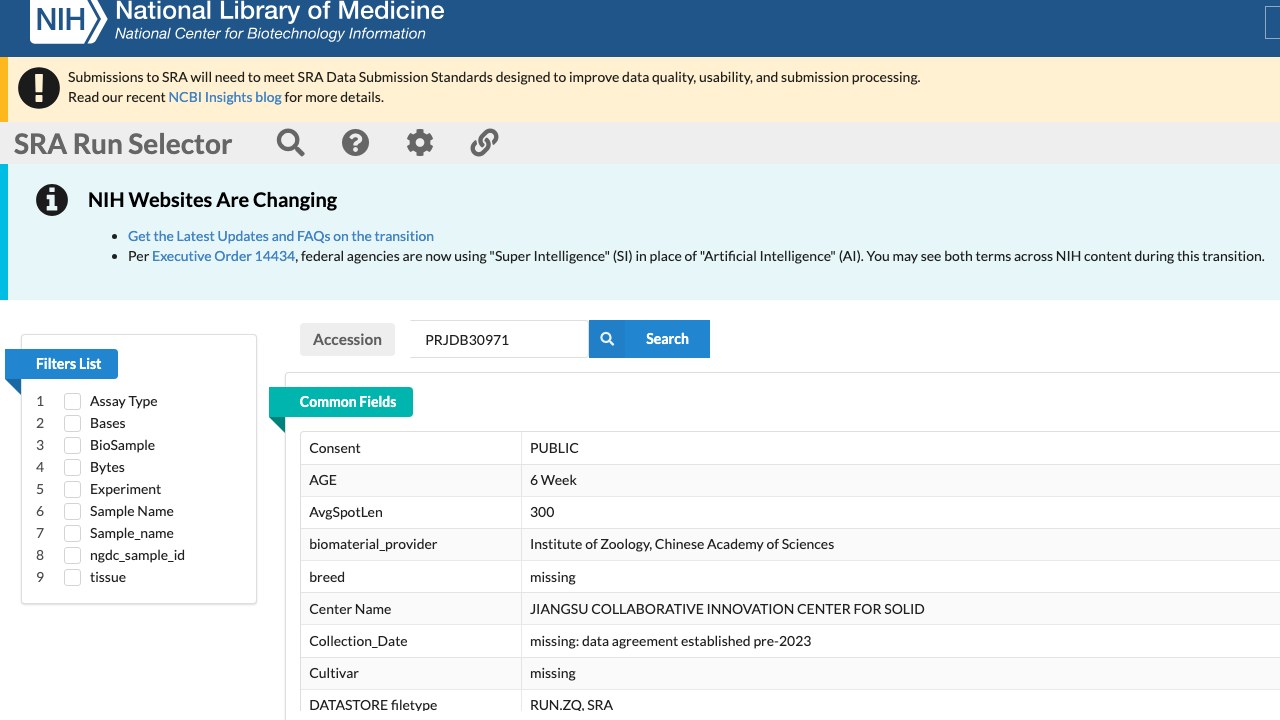Check the Bases filter
The image size is (1280, 720).
coord(72,423)
